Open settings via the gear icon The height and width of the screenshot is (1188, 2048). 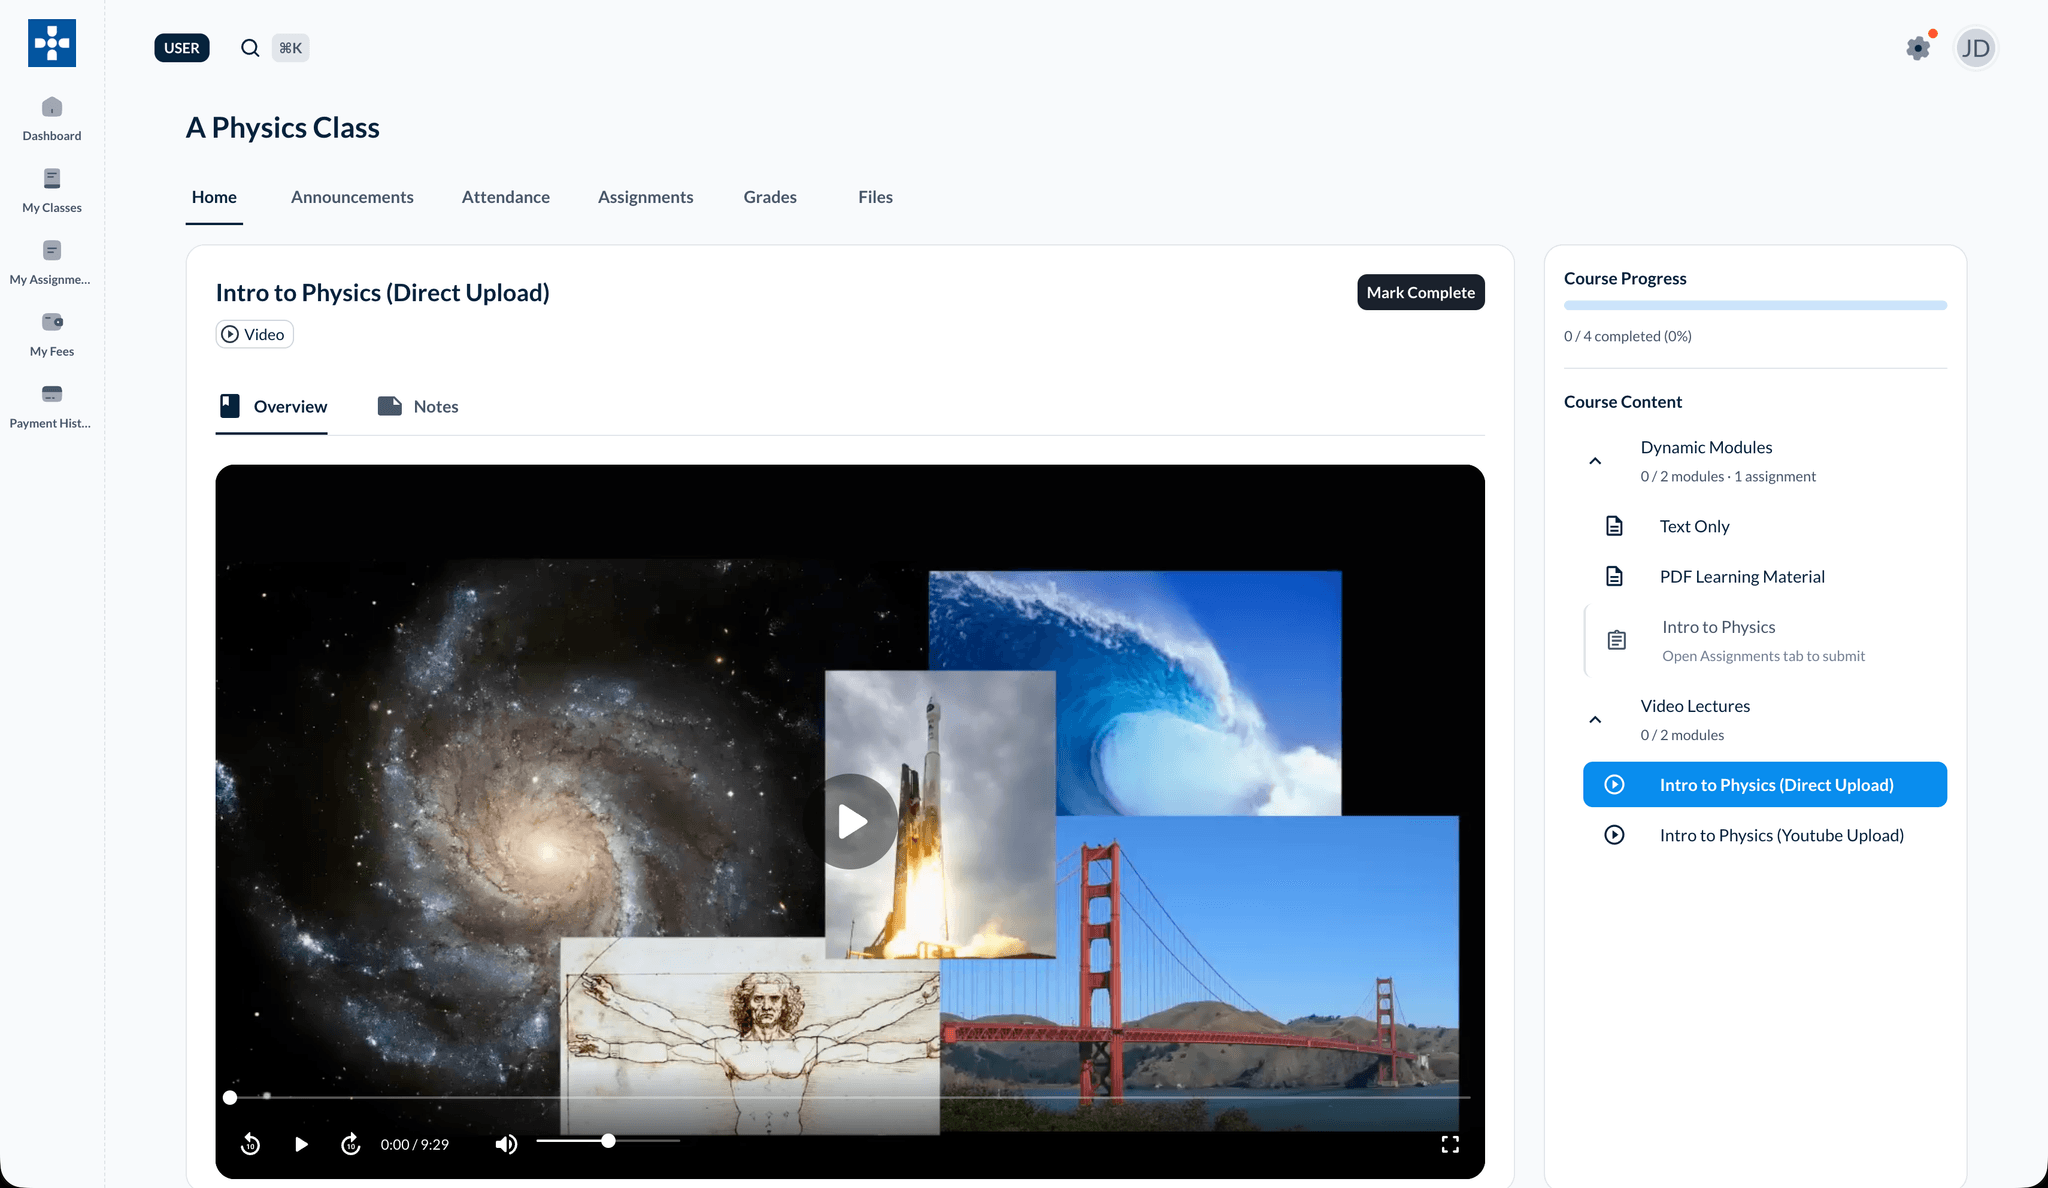(1918, 48)
